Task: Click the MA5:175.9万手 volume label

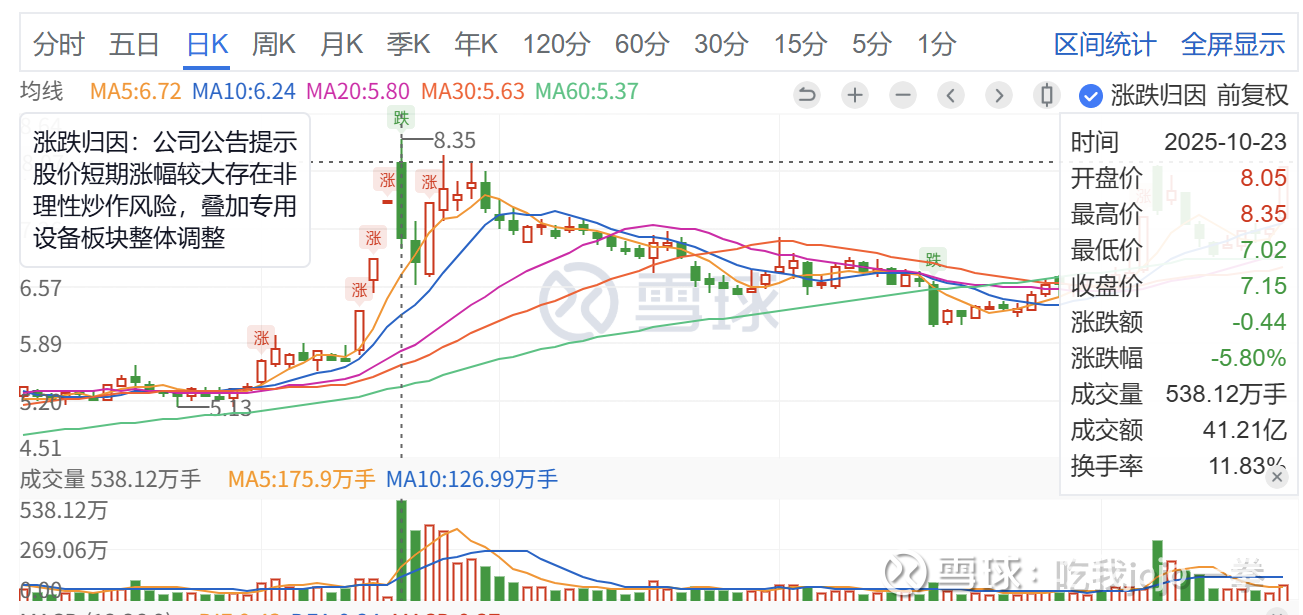Action: coord(301,479)
